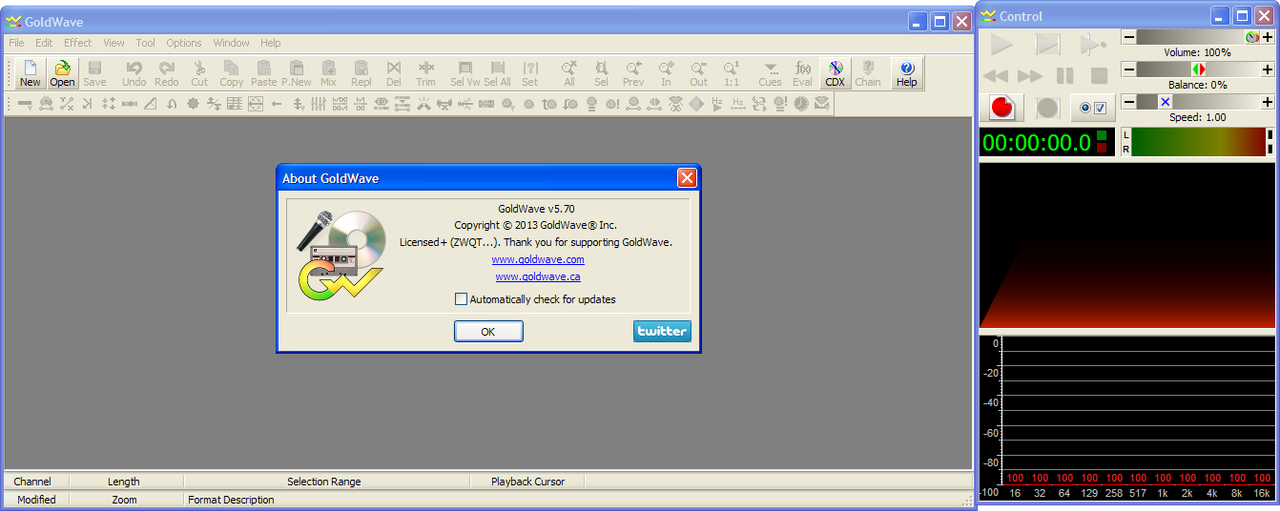Click the Speed slider X knob
Image resolution: width=1280 pixels, height=511 pixels.
click(1164, 102)
